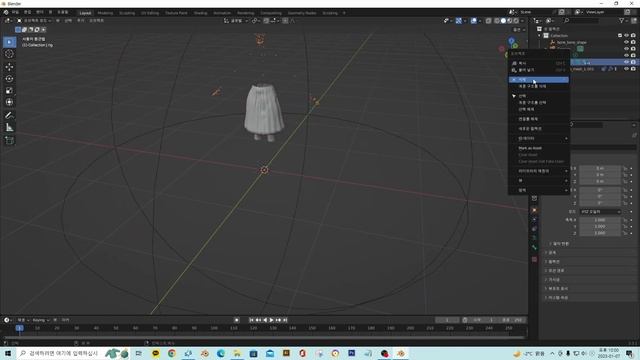This screenshot has height=360, width=640.
Task: Select the Move tool in the viewport toolbar
Action: pos(9,67)
